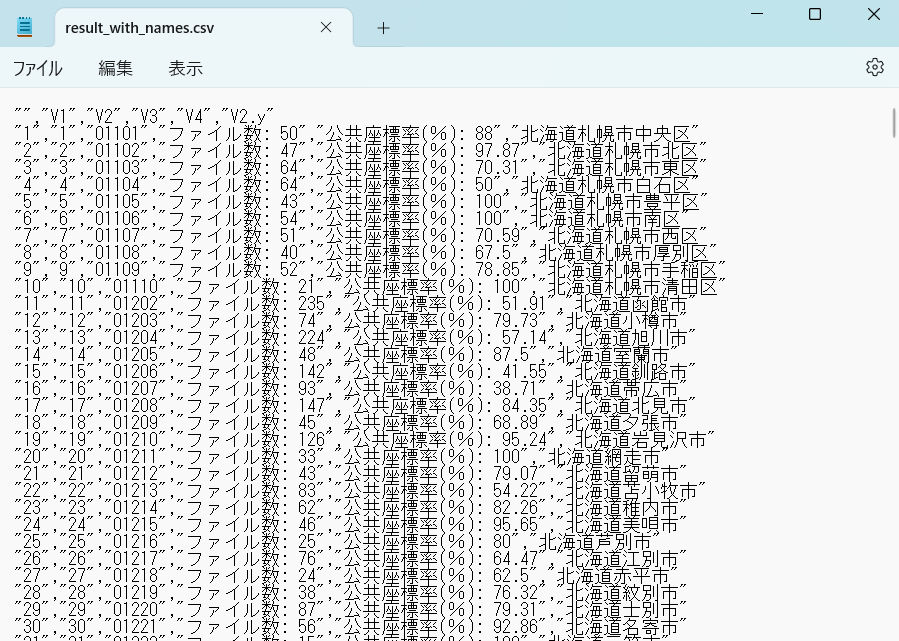Screen dimensions: 899x641
Task: Click the text 北海道留萌市
Action: click(622, 474)
